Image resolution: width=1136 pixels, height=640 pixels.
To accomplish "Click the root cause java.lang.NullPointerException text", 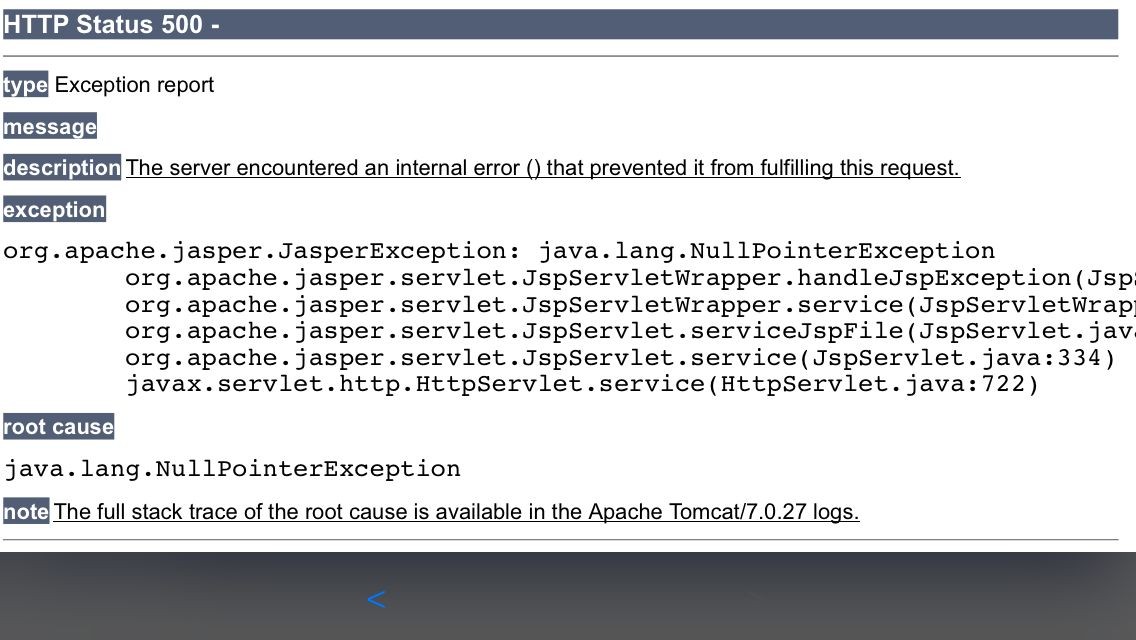I will (232, 469).
